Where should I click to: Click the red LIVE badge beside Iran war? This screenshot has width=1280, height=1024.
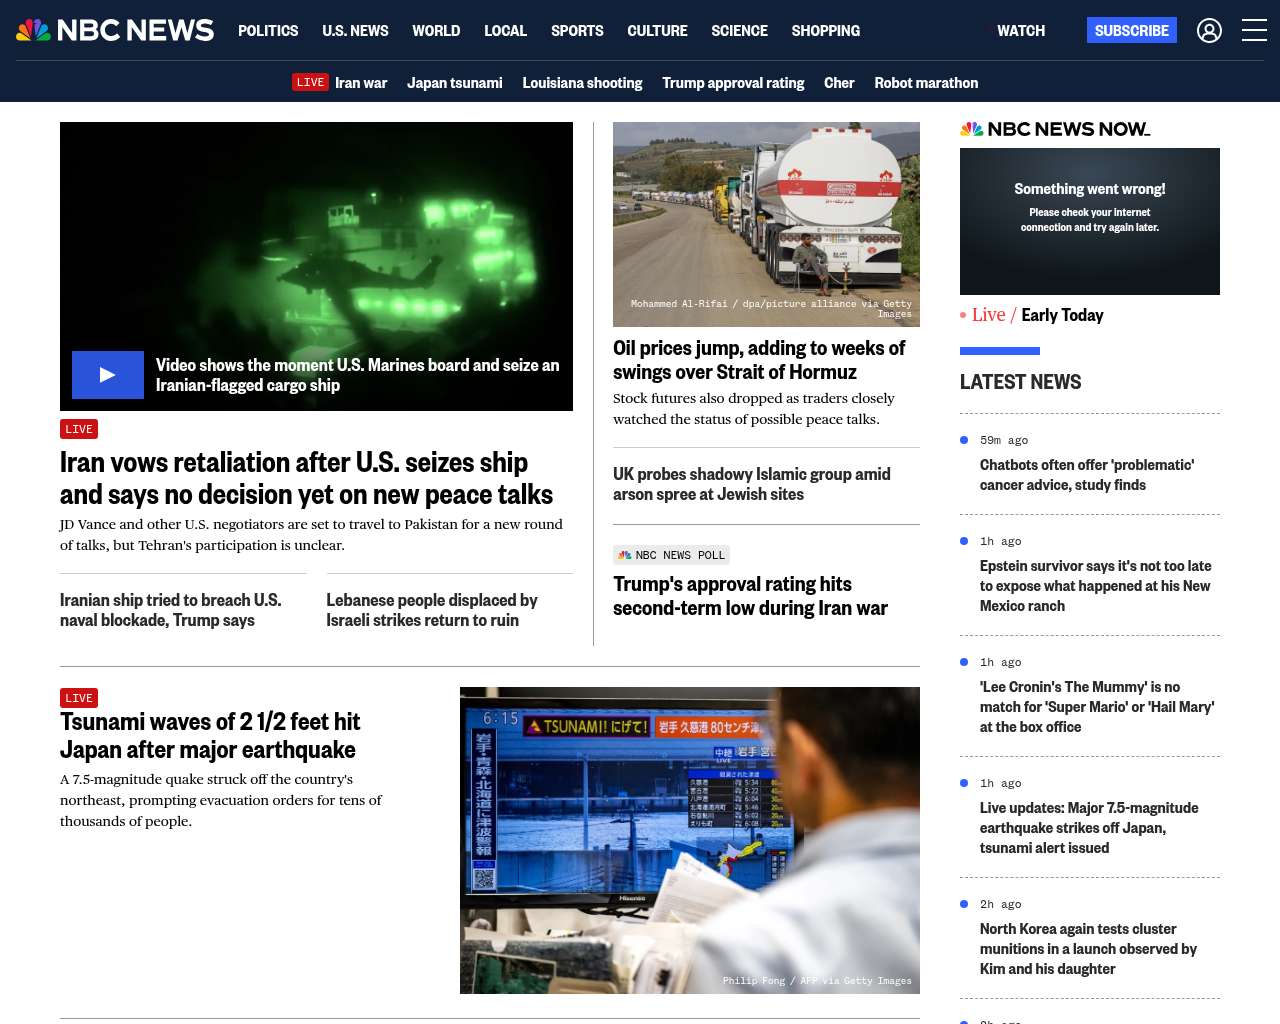tap(310, 83)
